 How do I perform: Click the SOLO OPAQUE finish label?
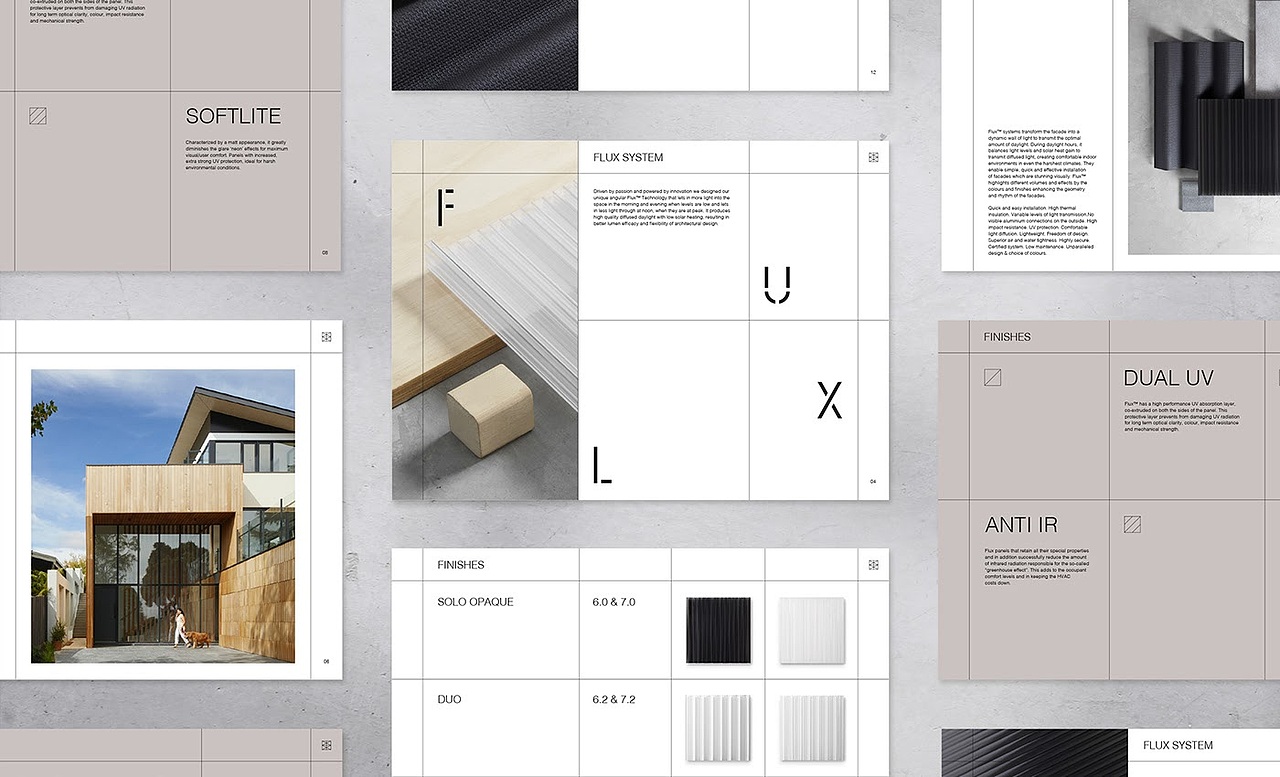click(x=475, y=602)
